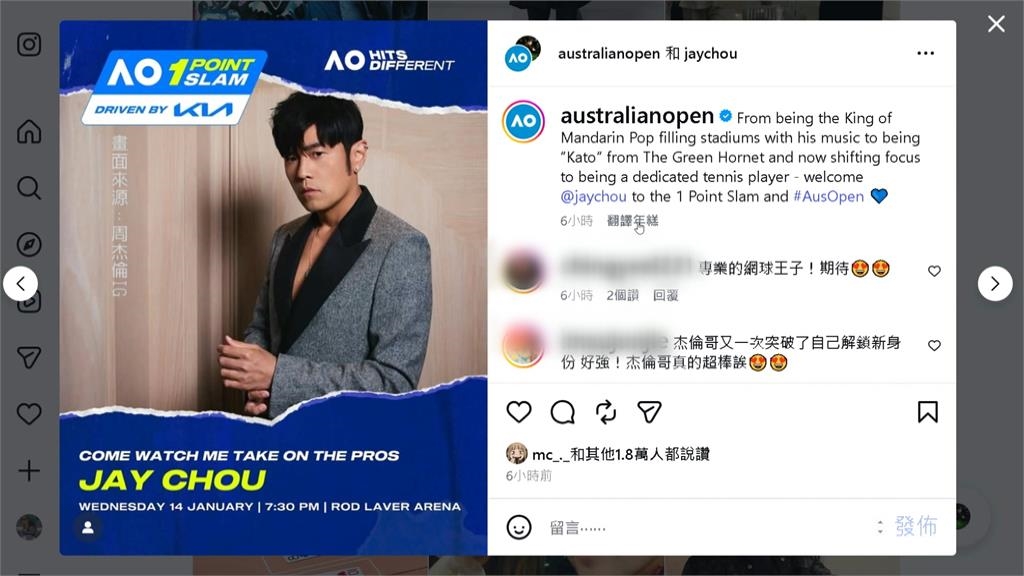Open the three-dot more options menu
This screenshot has width=1024, height=576.
tap(925, 53)
